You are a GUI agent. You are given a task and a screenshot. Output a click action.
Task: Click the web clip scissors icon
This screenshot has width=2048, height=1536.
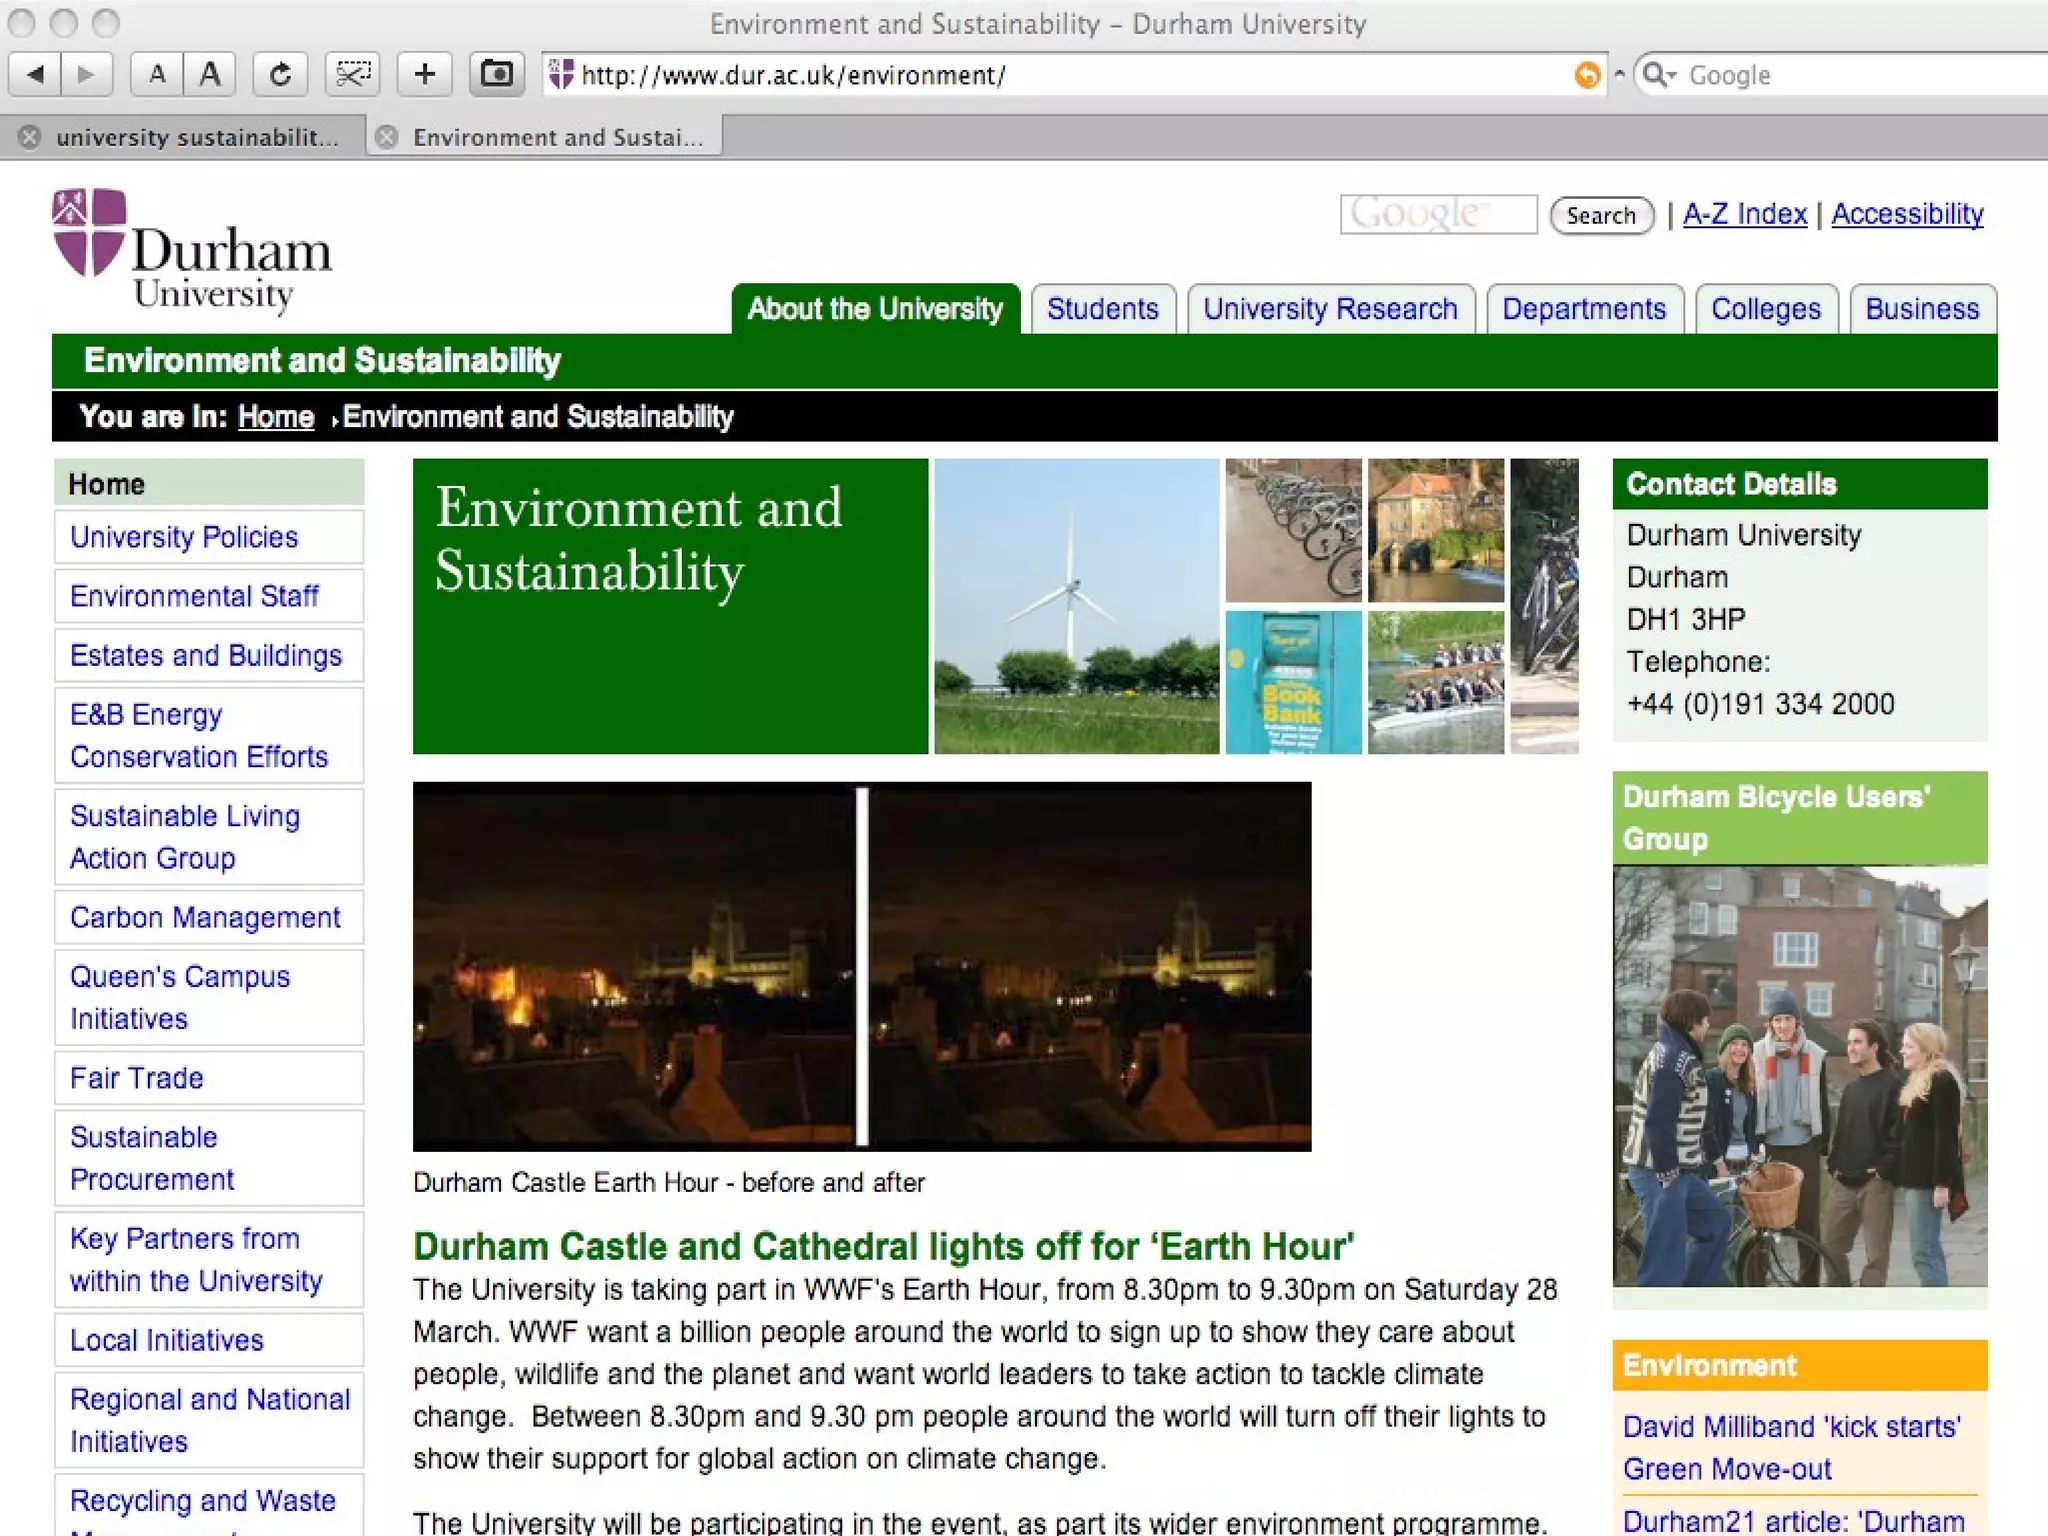click(x=352, y=75)
